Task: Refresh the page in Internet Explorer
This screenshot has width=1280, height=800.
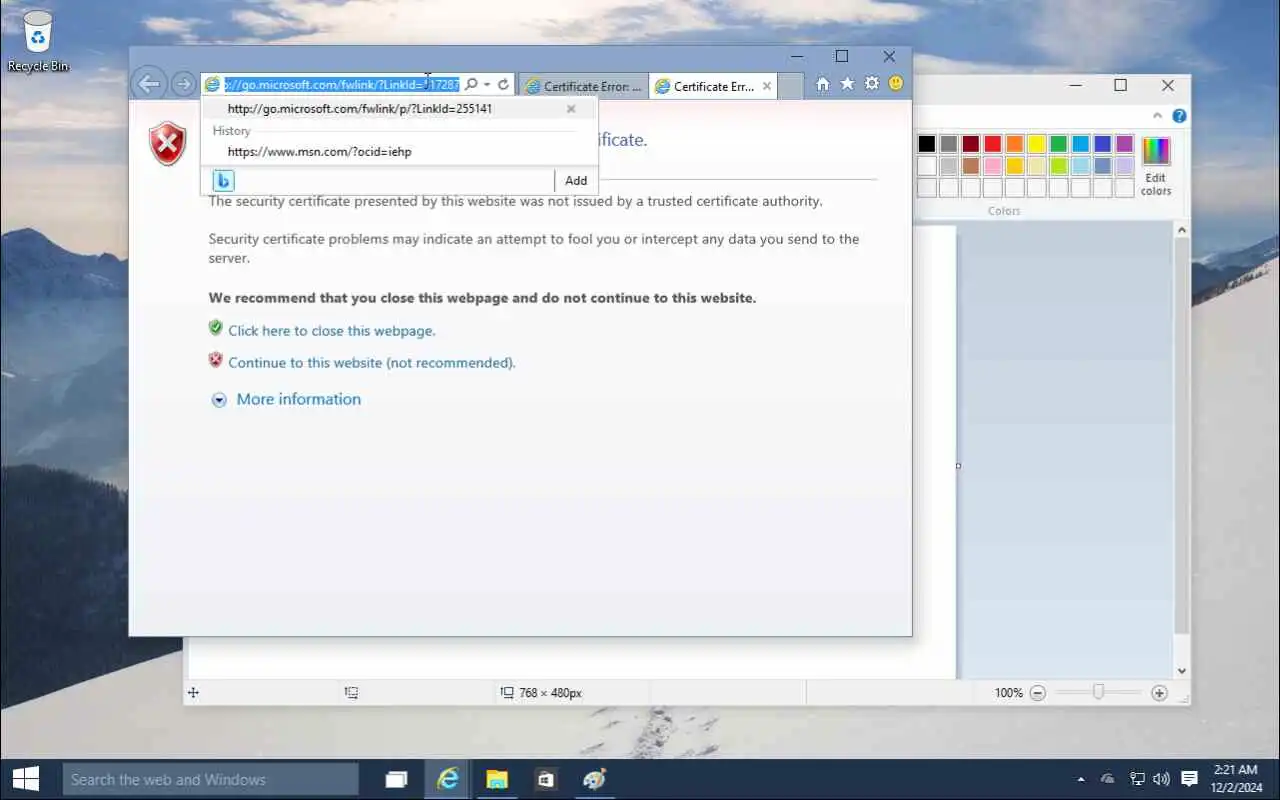Action: tap(503, 85)
